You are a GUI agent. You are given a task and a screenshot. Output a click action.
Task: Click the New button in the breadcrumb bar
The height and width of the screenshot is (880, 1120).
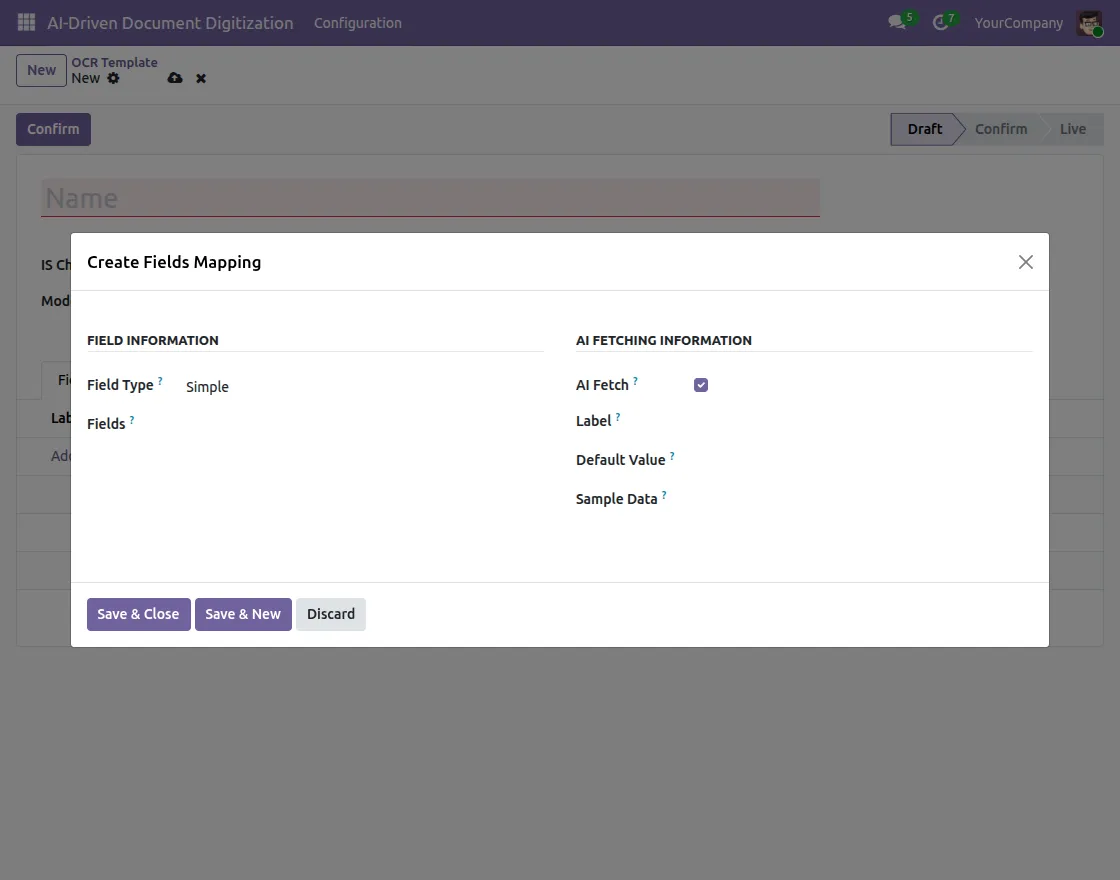coord(41,71)
